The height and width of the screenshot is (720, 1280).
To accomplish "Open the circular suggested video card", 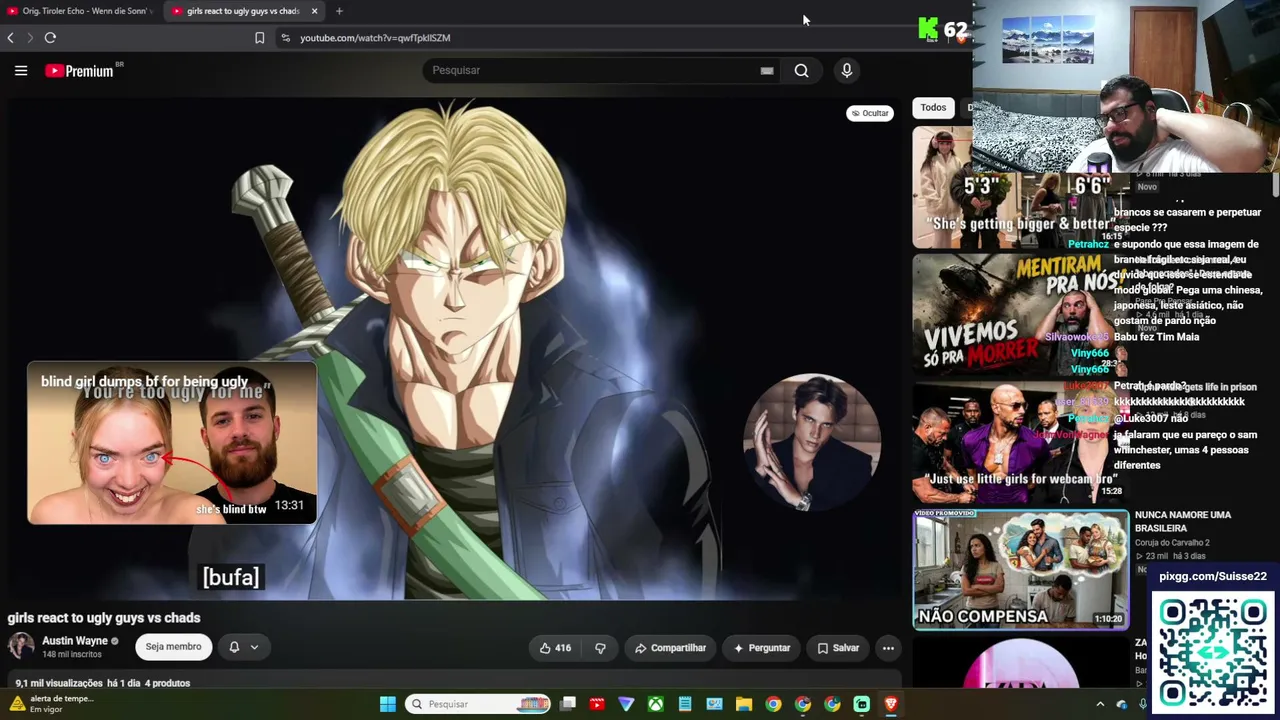I will 811,442.
